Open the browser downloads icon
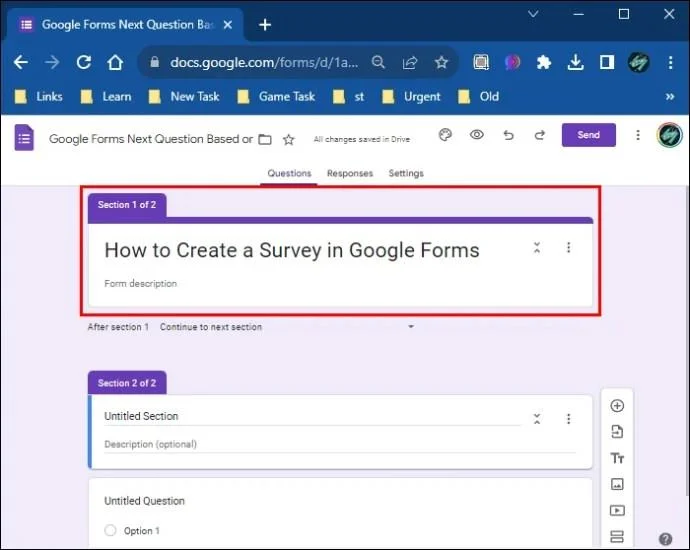 [575, 62]
